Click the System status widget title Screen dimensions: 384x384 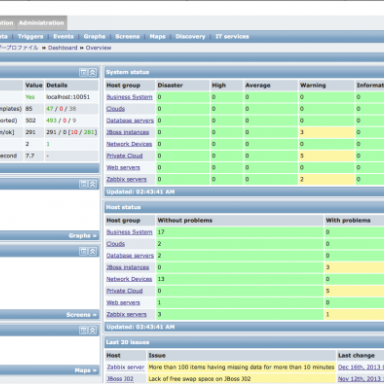pyautogui.click(x=127, y=72)
